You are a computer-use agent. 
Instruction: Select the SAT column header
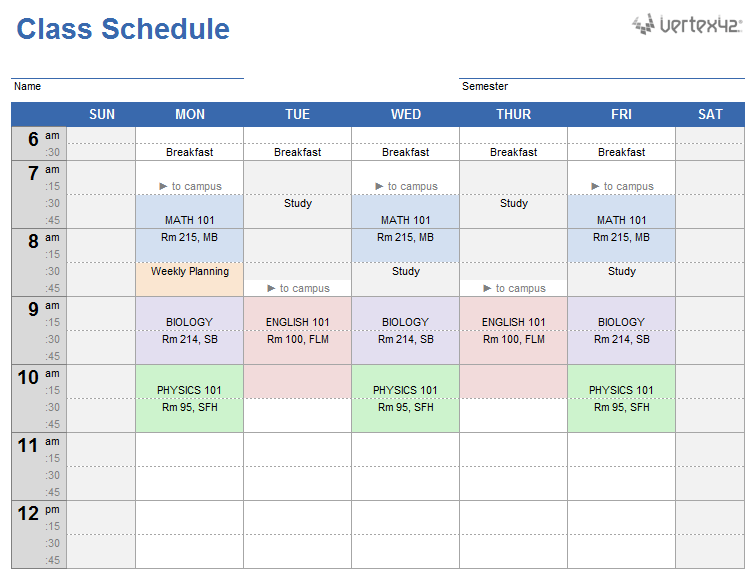coord(710,114)
